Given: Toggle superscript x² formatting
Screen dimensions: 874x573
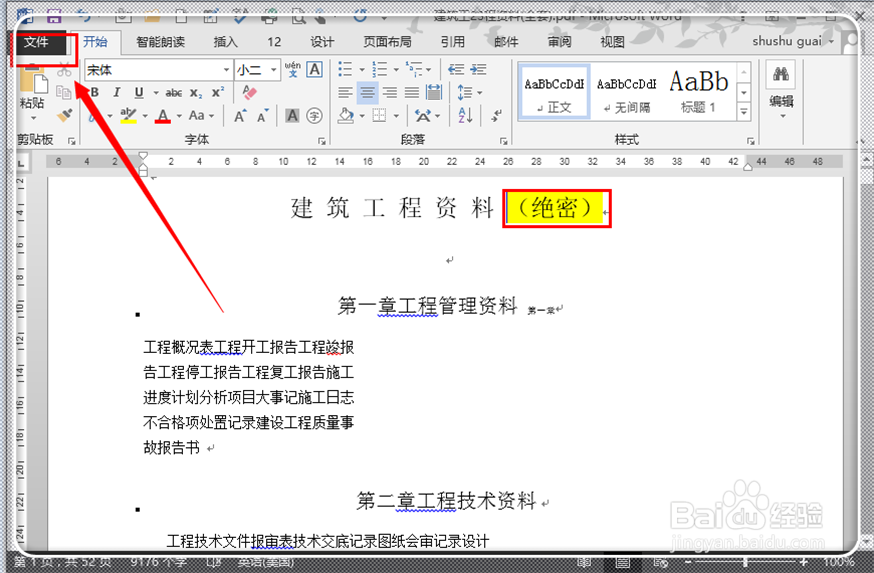Looking at the screenshot, I should 218,92.
